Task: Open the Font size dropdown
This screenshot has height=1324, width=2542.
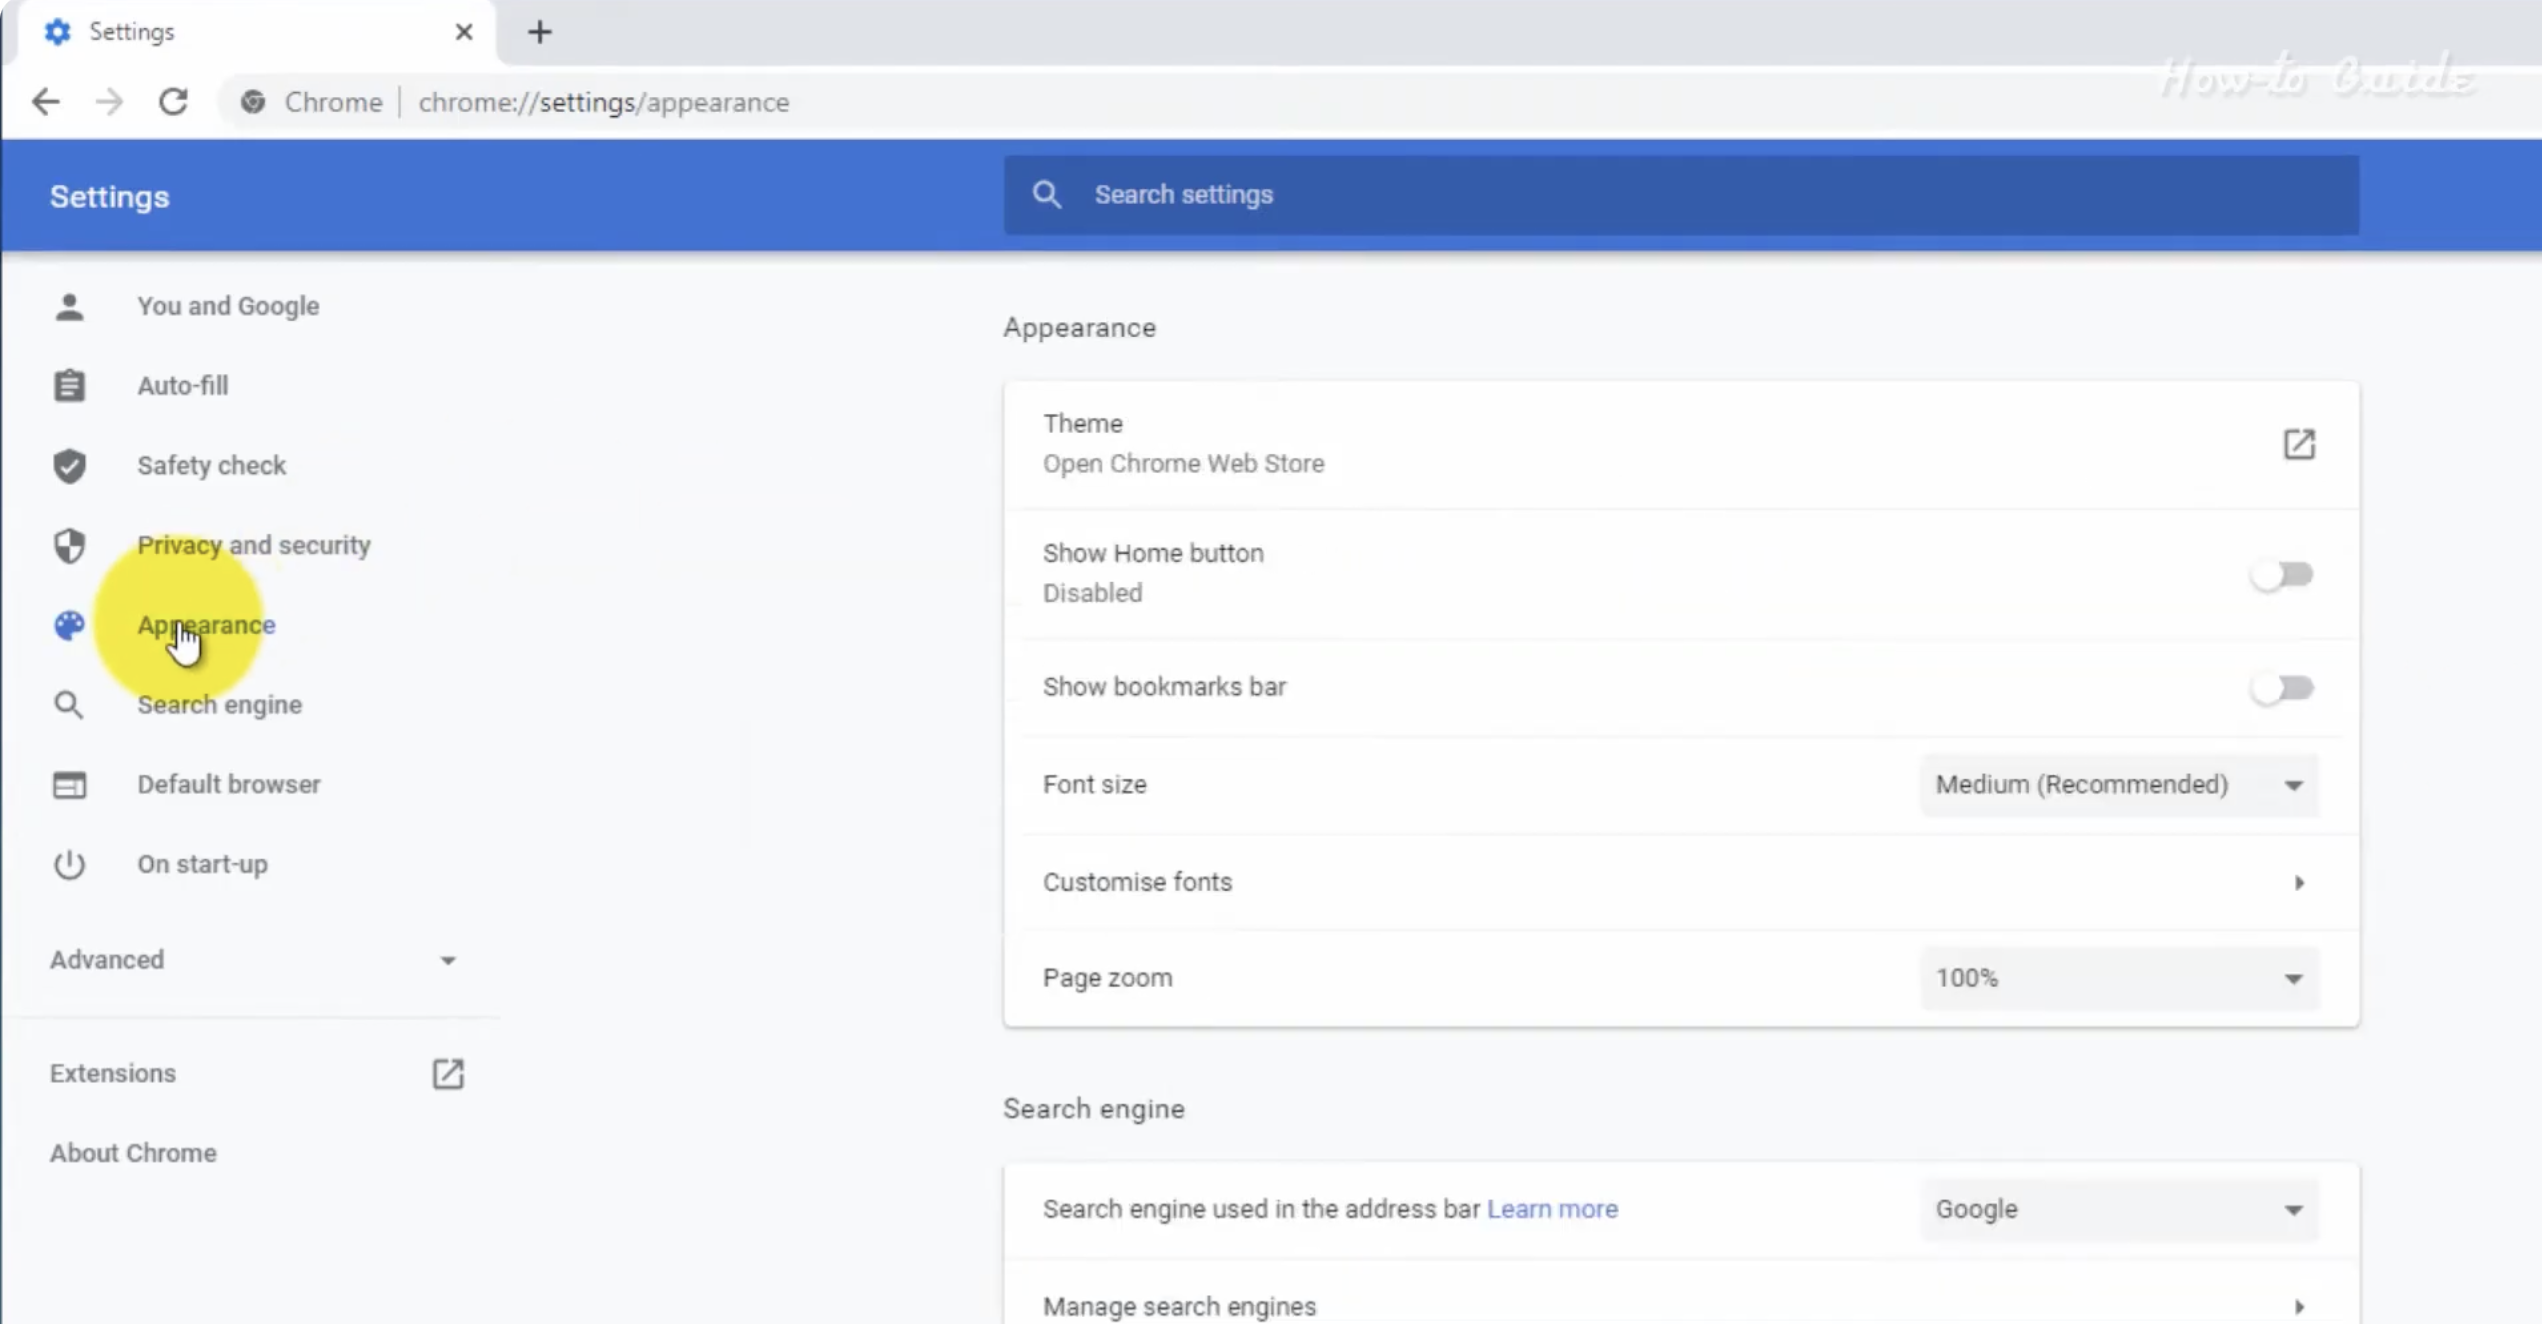Action: [x=2117, y=785]
